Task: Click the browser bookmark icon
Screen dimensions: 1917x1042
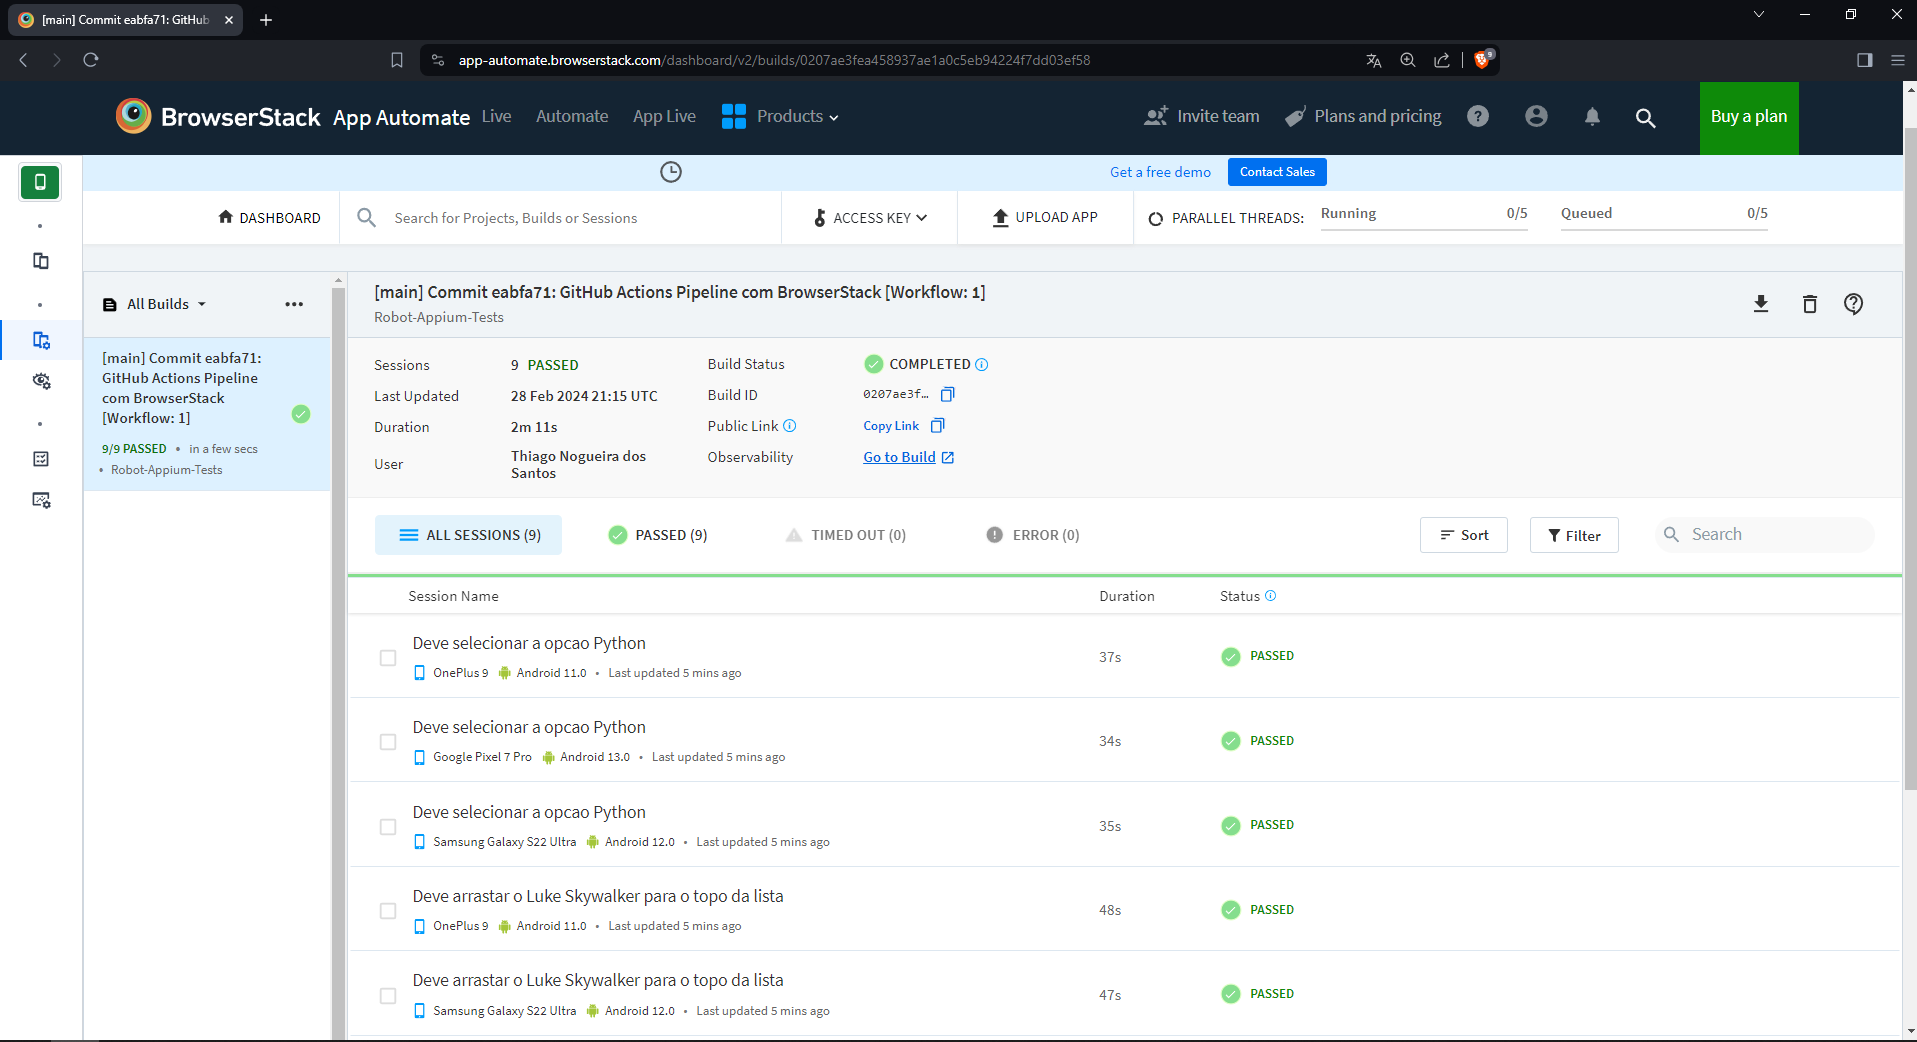Action: [x=397, y=60]
